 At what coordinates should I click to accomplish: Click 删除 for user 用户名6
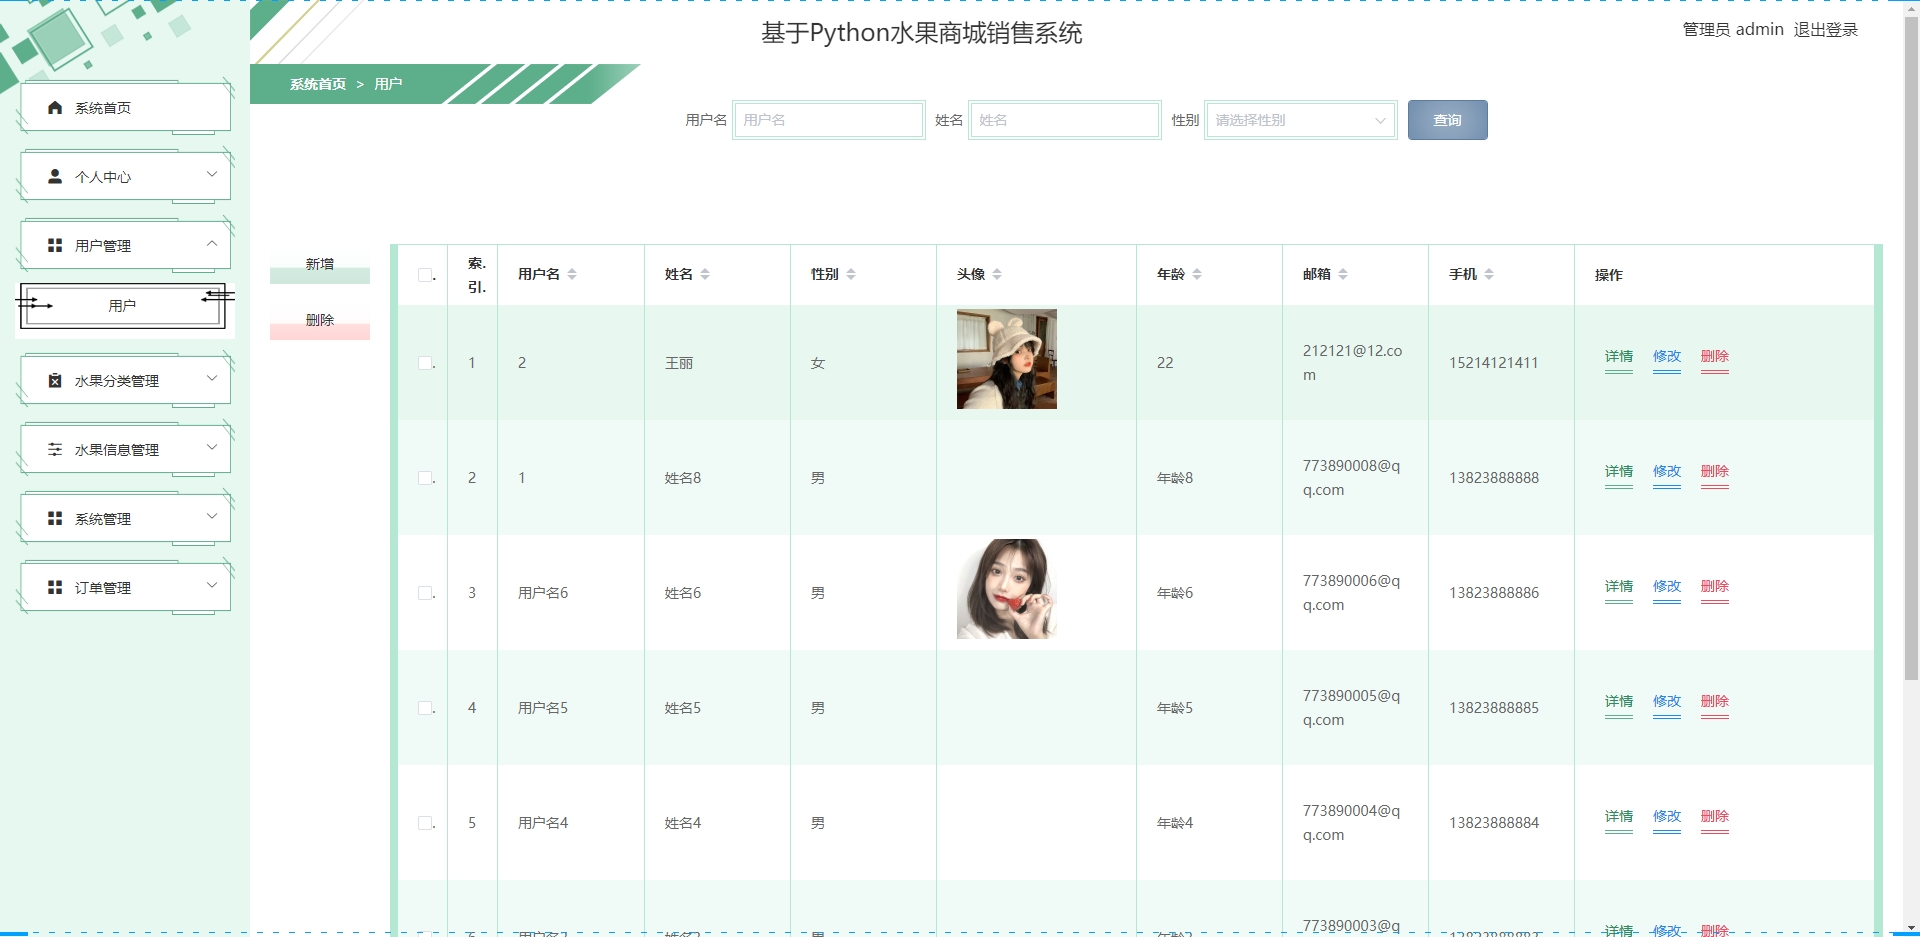click(1714, 587)
